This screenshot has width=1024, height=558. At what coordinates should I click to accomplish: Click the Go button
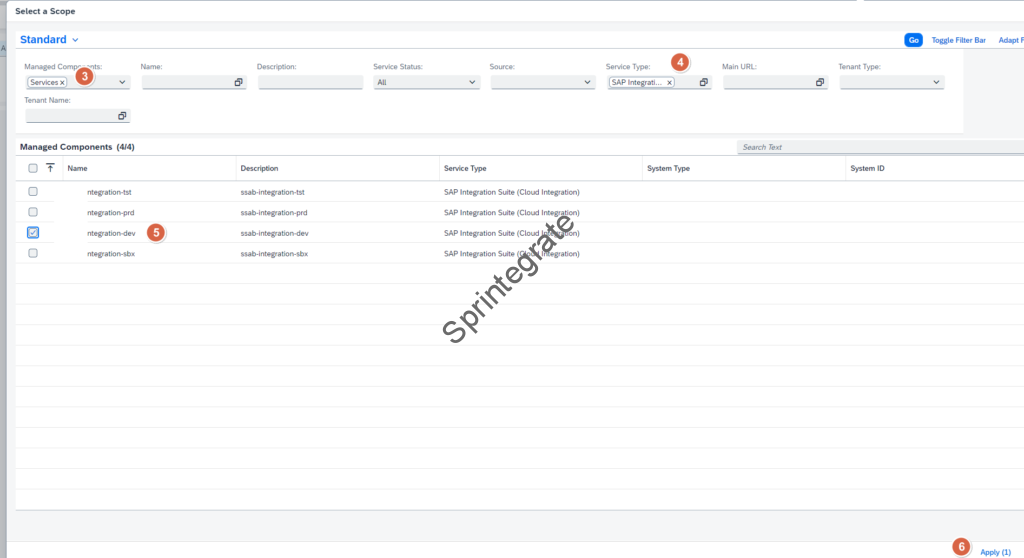(913, 40)
